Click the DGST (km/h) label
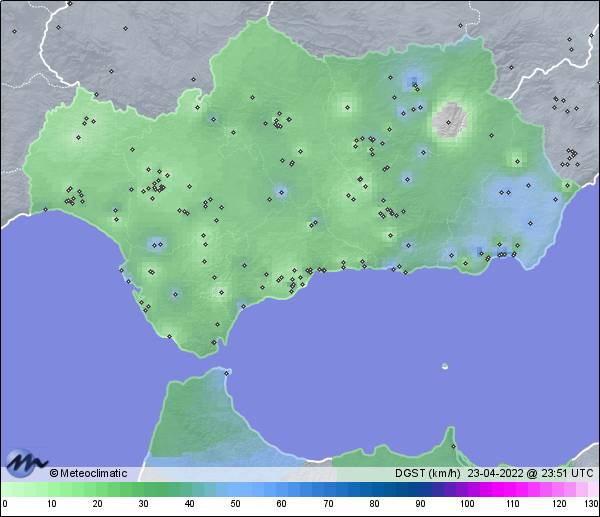Viewport: 600px width, 517px height. 428,473
